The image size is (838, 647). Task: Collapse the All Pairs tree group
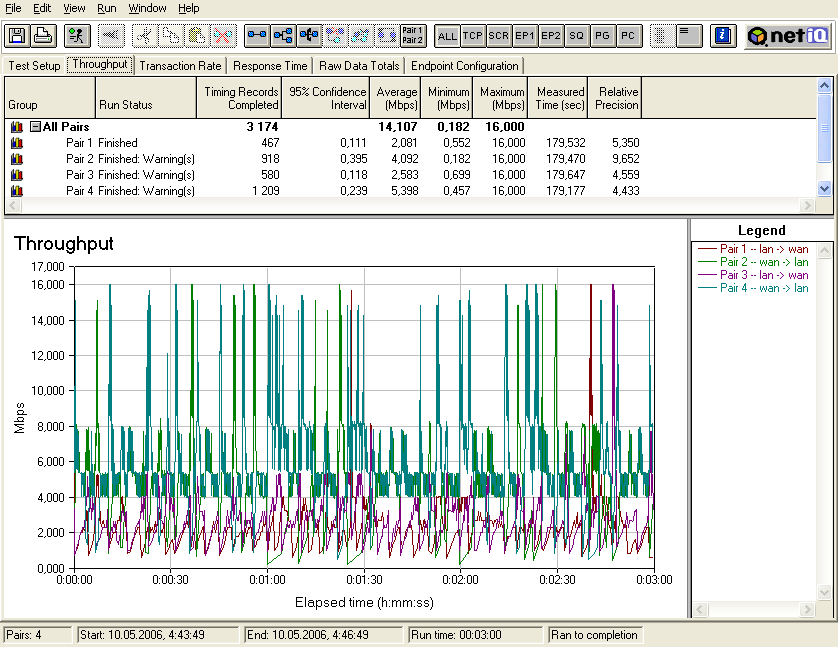point(35,127)
